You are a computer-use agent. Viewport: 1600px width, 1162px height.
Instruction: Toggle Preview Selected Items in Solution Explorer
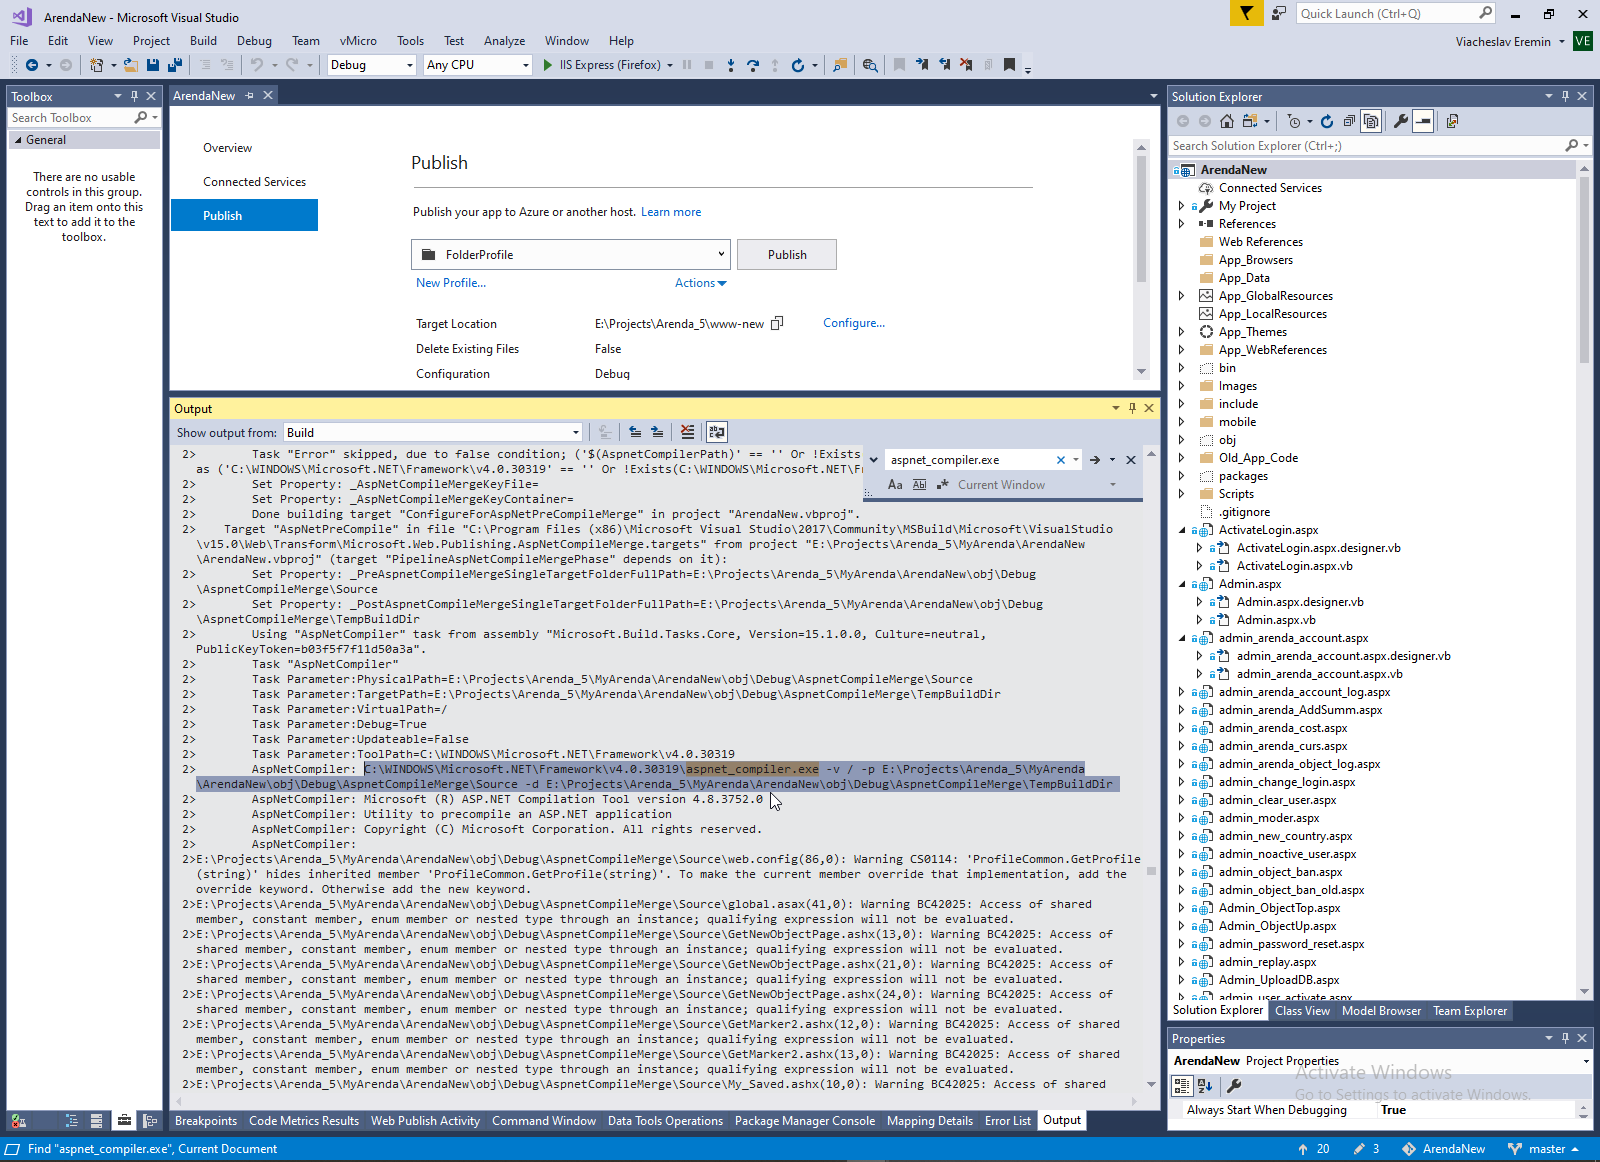point(1423,121)
